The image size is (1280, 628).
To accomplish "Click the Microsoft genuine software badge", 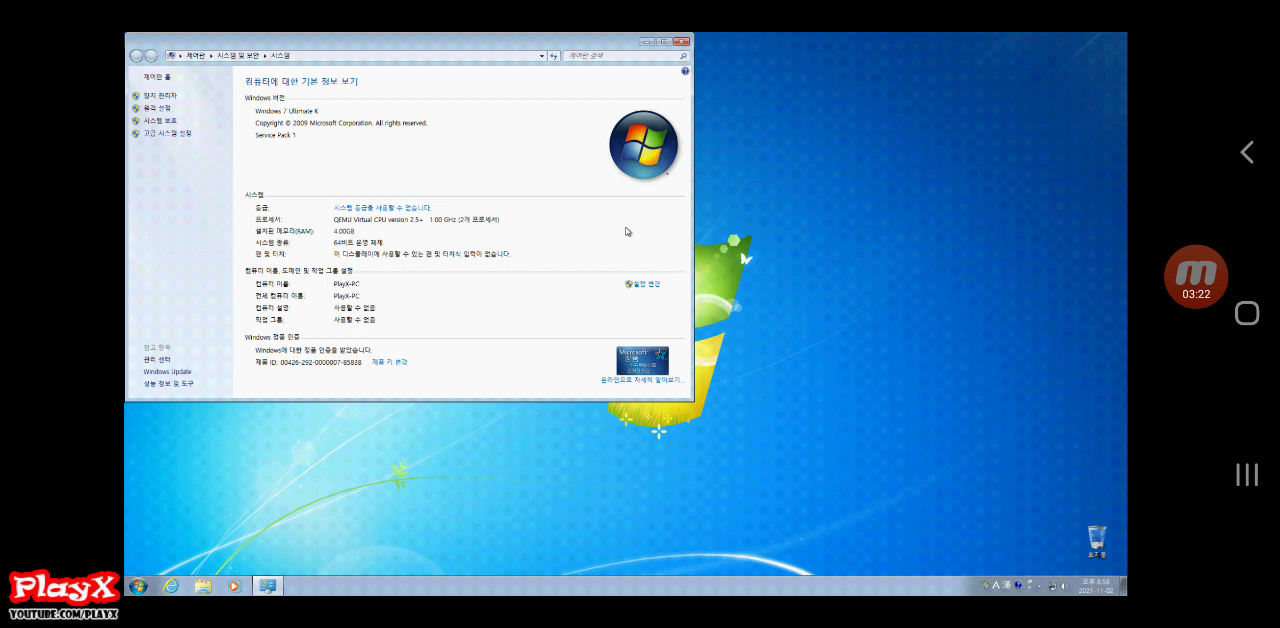I will [642, 360].
